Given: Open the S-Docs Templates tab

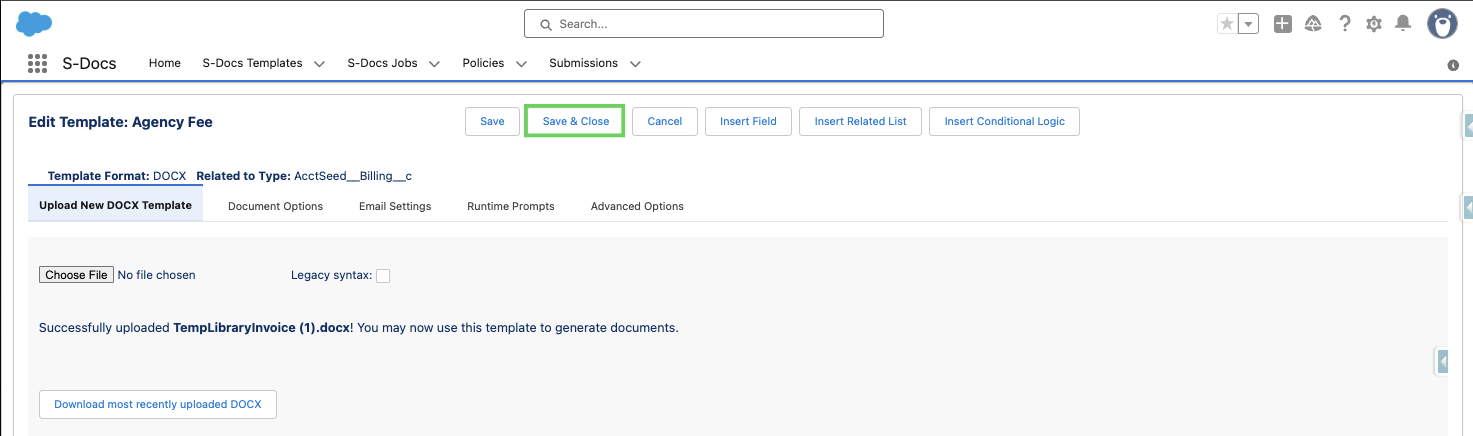Looking at the screenshot, I should point(252,63).
